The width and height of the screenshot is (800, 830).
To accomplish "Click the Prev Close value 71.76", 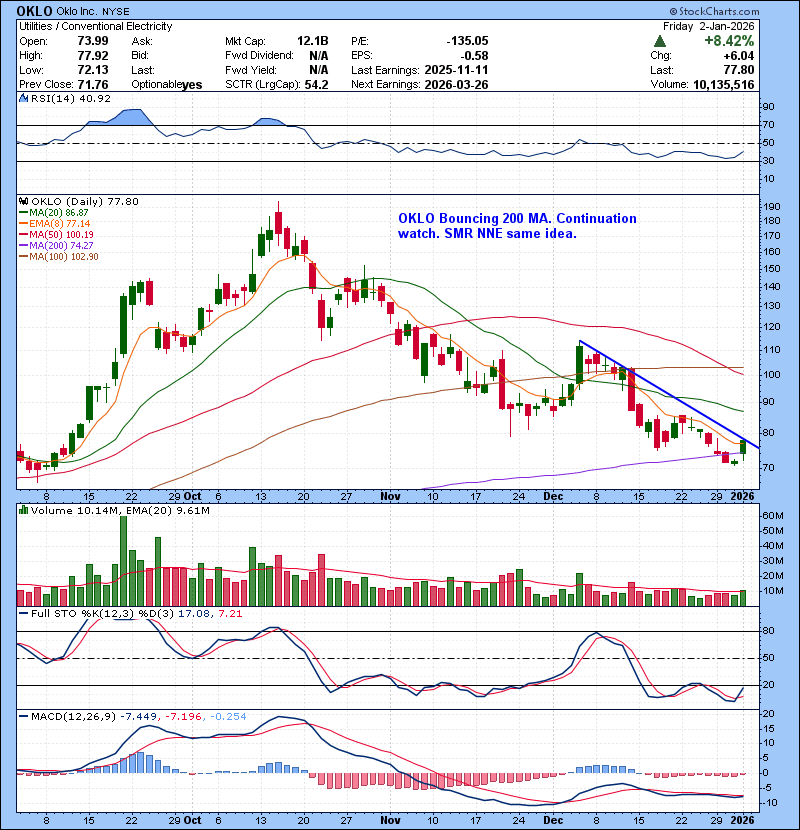I will pyautogui.click(x=93, y=85).
